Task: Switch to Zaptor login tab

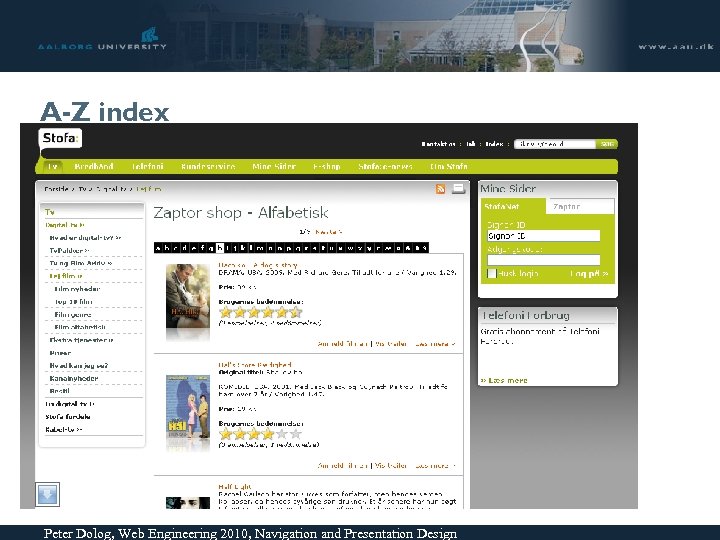Action: pyautogui.click(x=580, y=207)
